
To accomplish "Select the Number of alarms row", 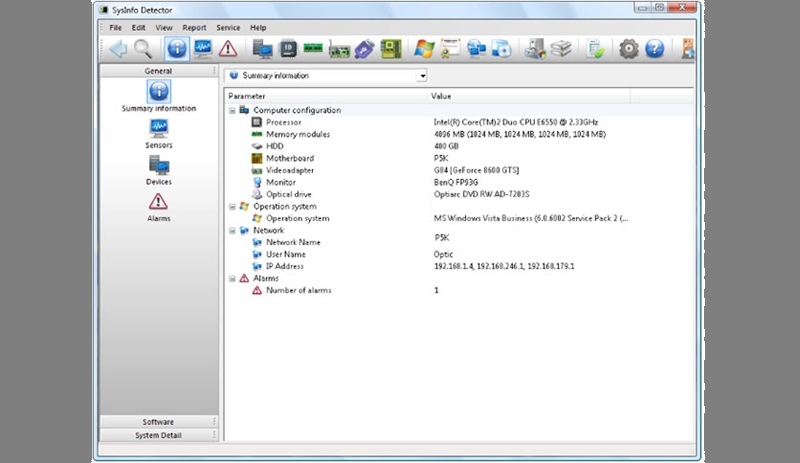I will click(x=459, y=290).
